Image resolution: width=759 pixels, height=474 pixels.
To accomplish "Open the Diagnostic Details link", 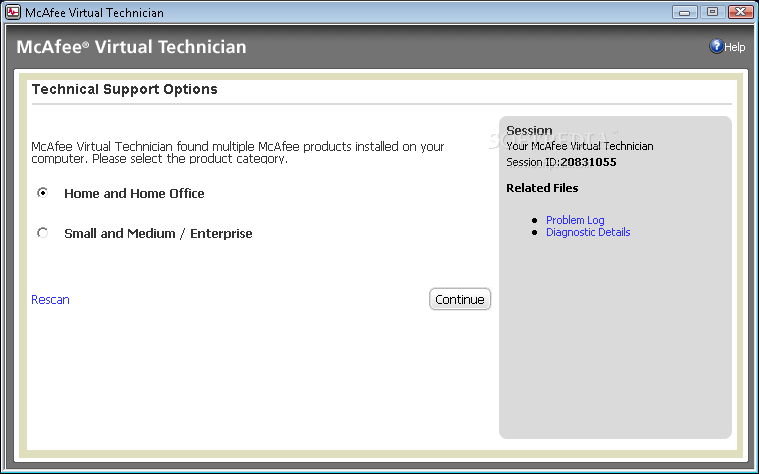I will pyautogui.click(x=588, y=232).
